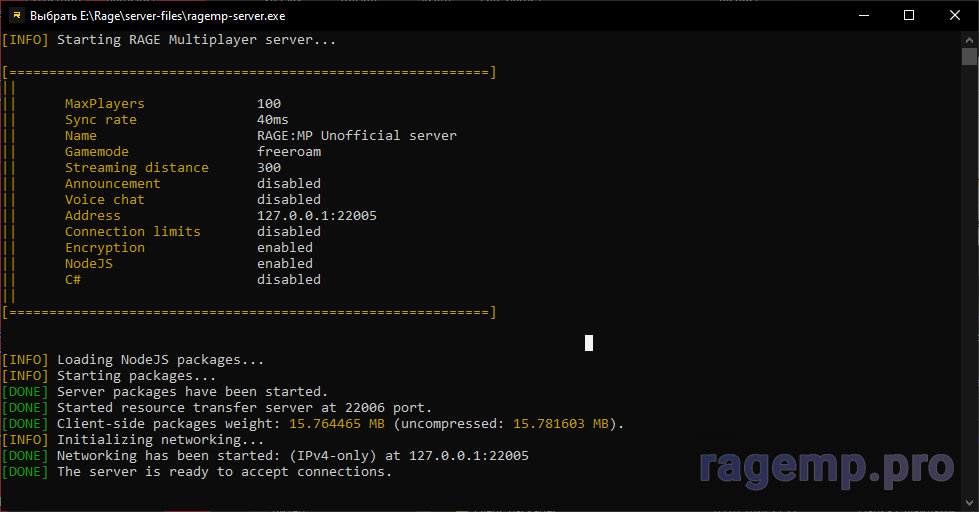
Task: Click the white block text cursor
Action: point(589,343)
